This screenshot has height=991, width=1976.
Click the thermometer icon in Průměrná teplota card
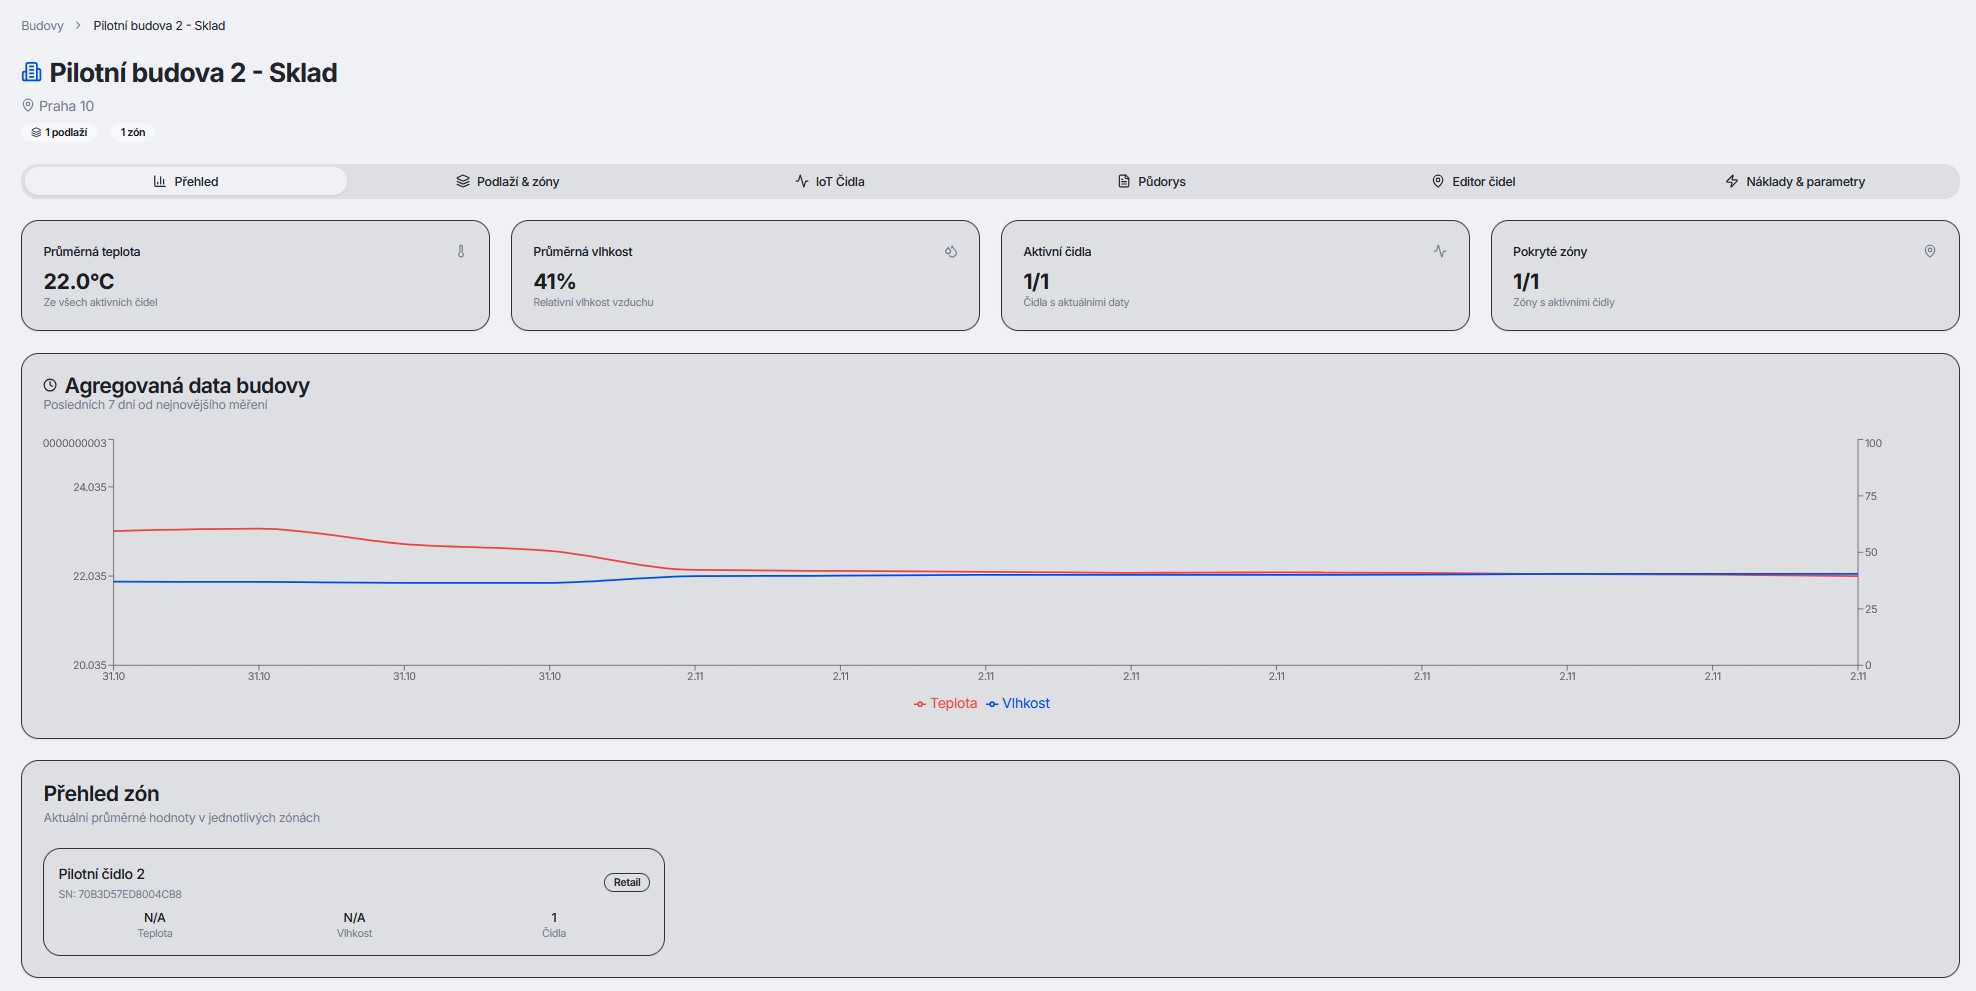point(461,252)
